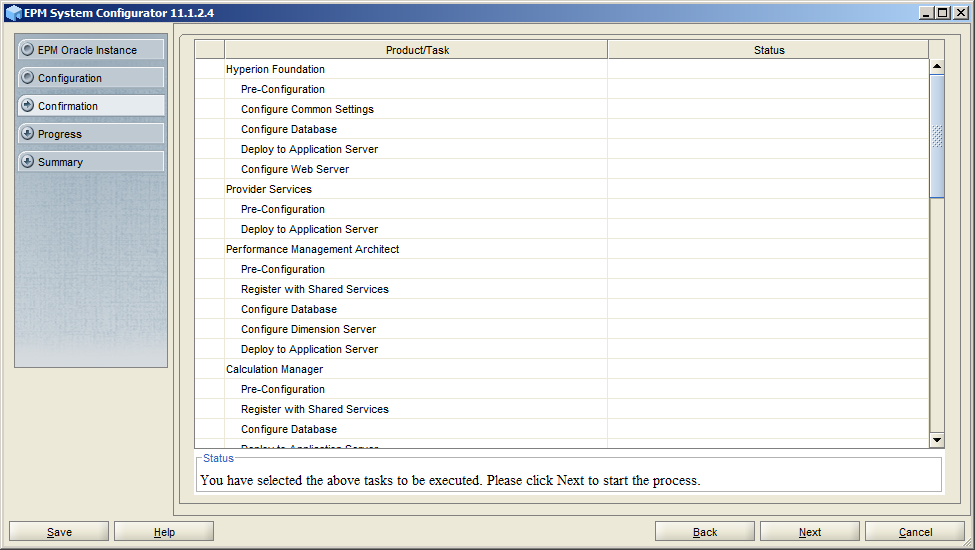
Task: Open the EPM Oracle Instance step
Action: click(91, 50)
